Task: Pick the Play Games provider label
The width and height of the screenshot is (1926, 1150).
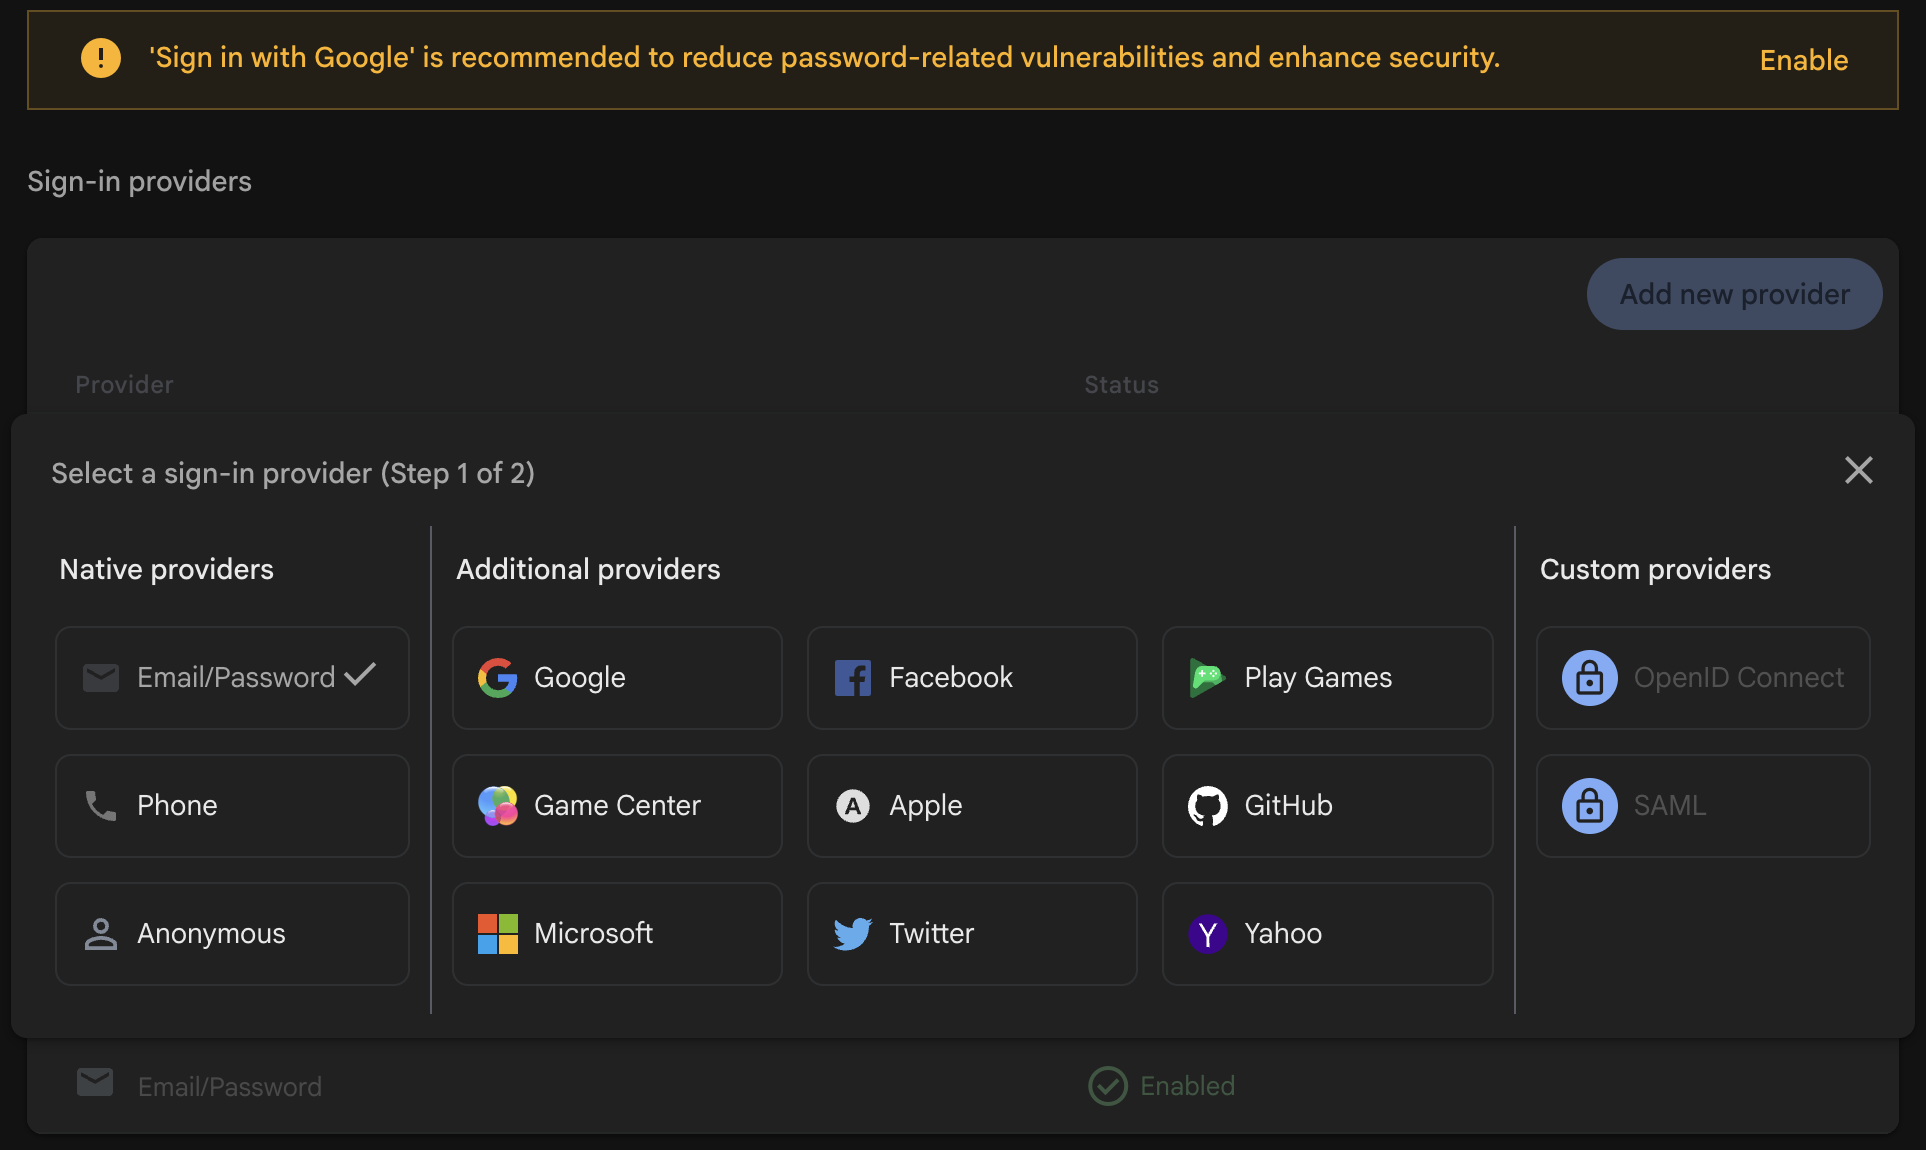Action: tap(1318, 678)
